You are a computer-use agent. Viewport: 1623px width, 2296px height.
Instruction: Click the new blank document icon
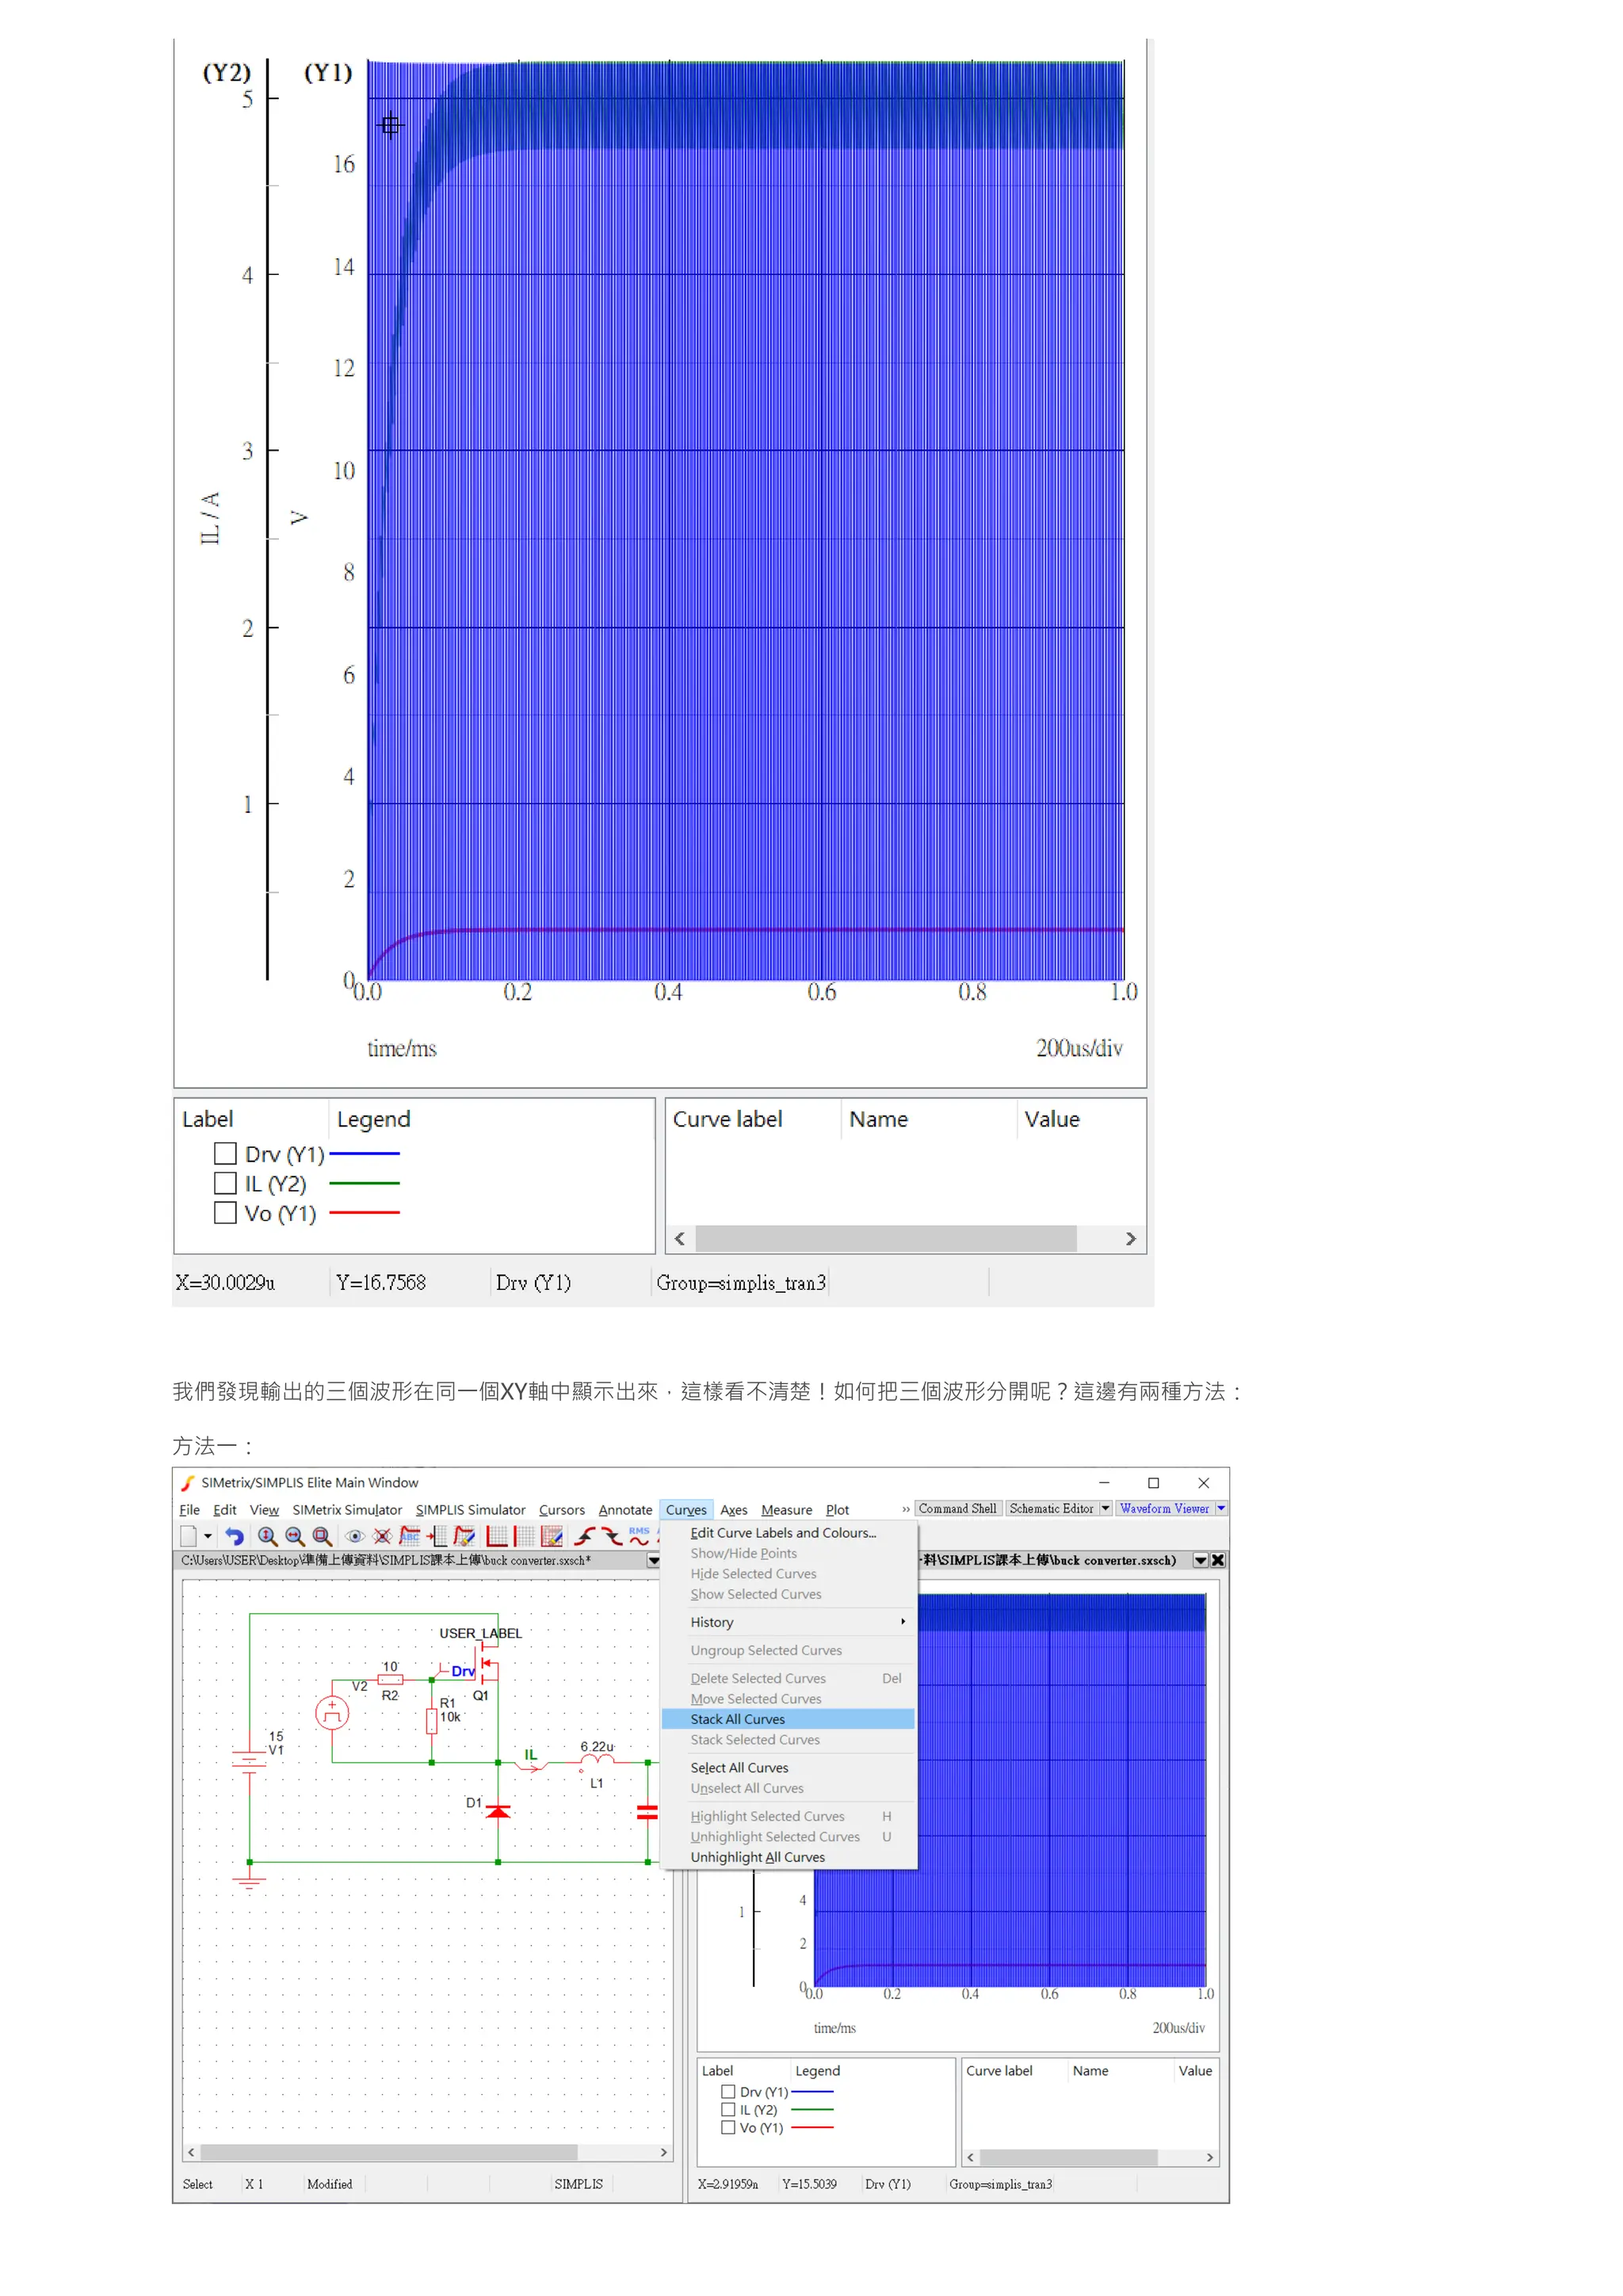(189, 1537)
